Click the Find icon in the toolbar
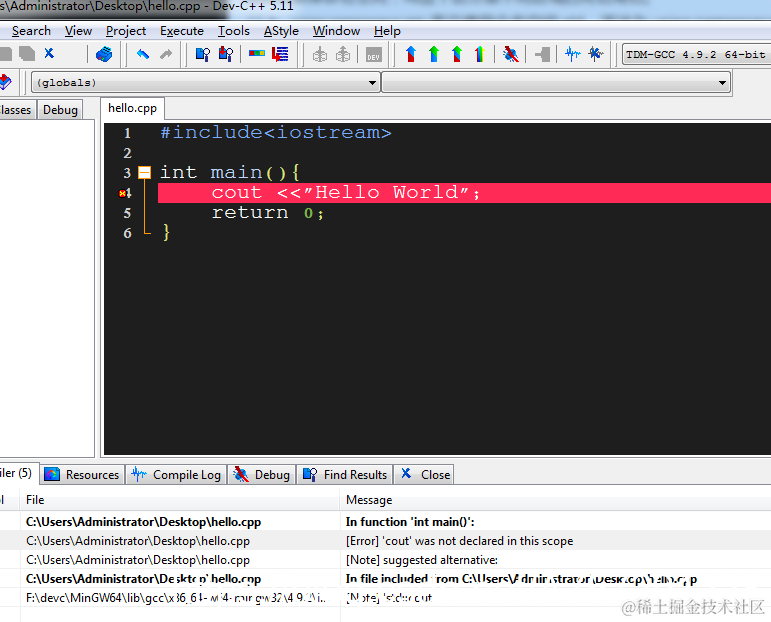 coord(203,54)
